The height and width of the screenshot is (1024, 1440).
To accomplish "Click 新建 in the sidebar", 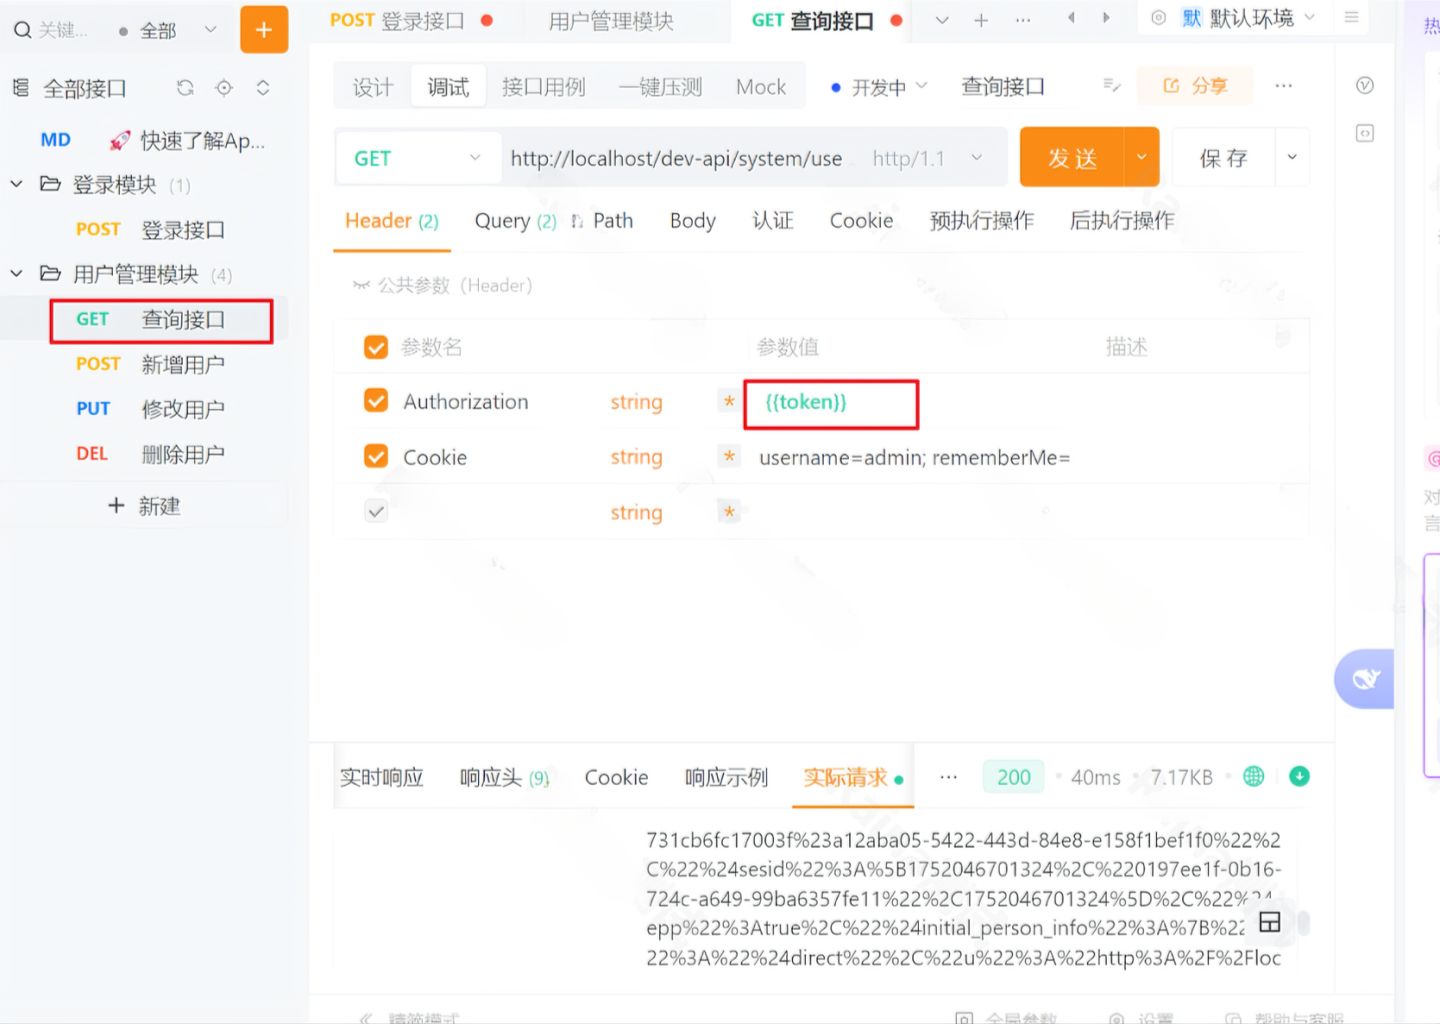I will [144, 505].
